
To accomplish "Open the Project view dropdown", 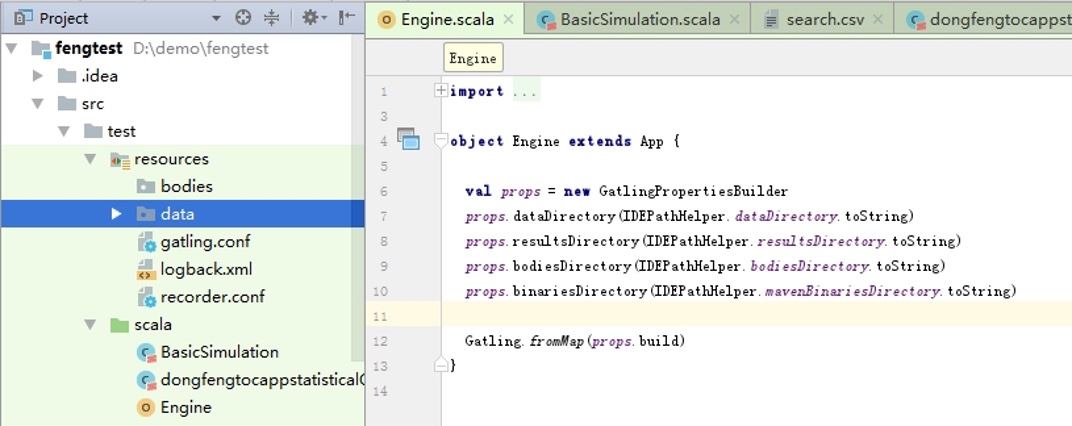I will (217, 18).
